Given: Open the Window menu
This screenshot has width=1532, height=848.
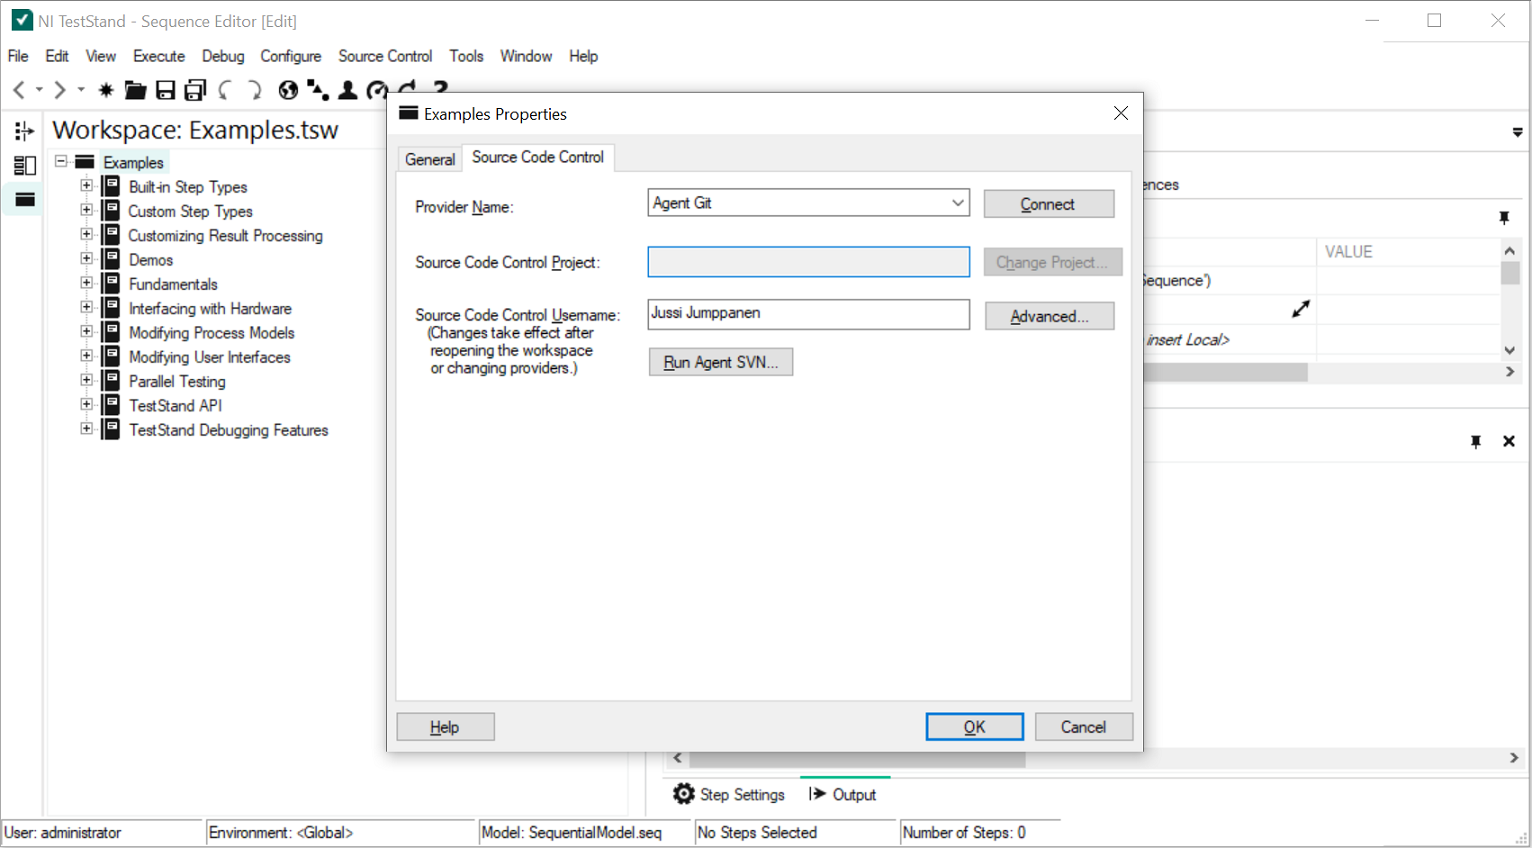Looking at the screenshot, I should click(x=526, y=56).
